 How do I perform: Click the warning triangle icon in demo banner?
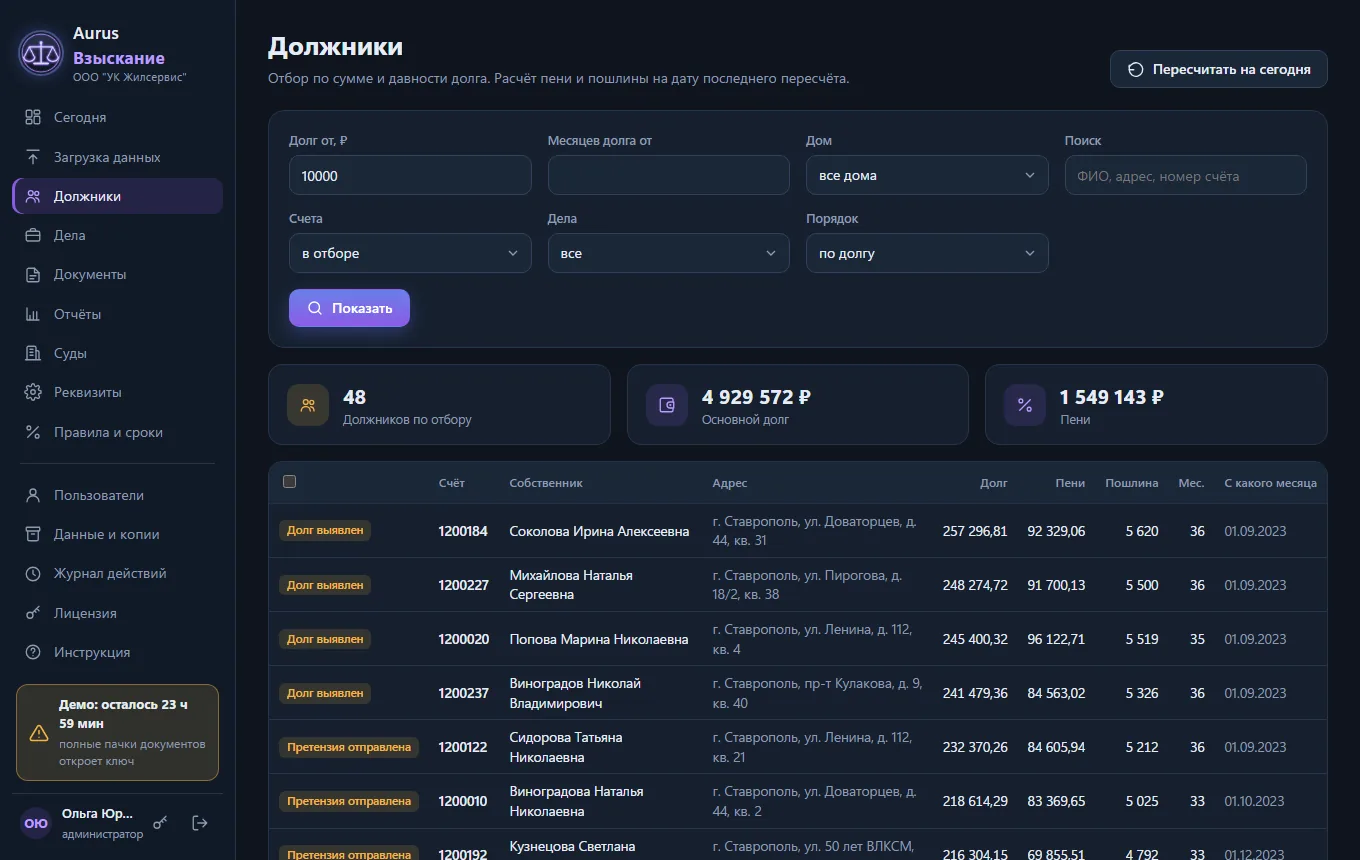click(39, 733)
